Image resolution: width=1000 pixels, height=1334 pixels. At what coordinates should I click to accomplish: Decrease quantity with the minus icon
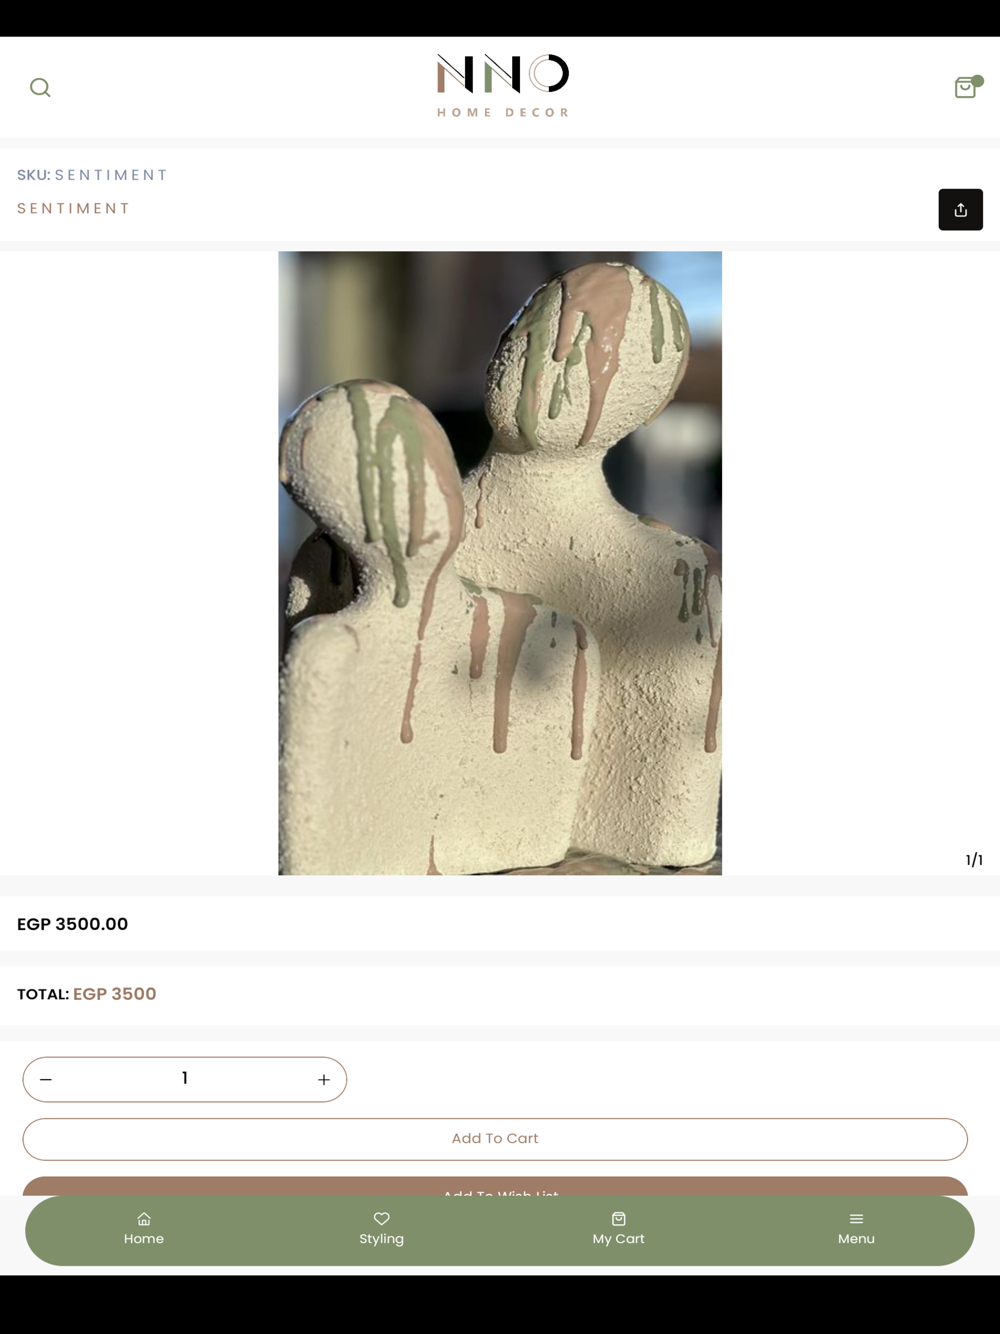click(x=46, y=1080)
